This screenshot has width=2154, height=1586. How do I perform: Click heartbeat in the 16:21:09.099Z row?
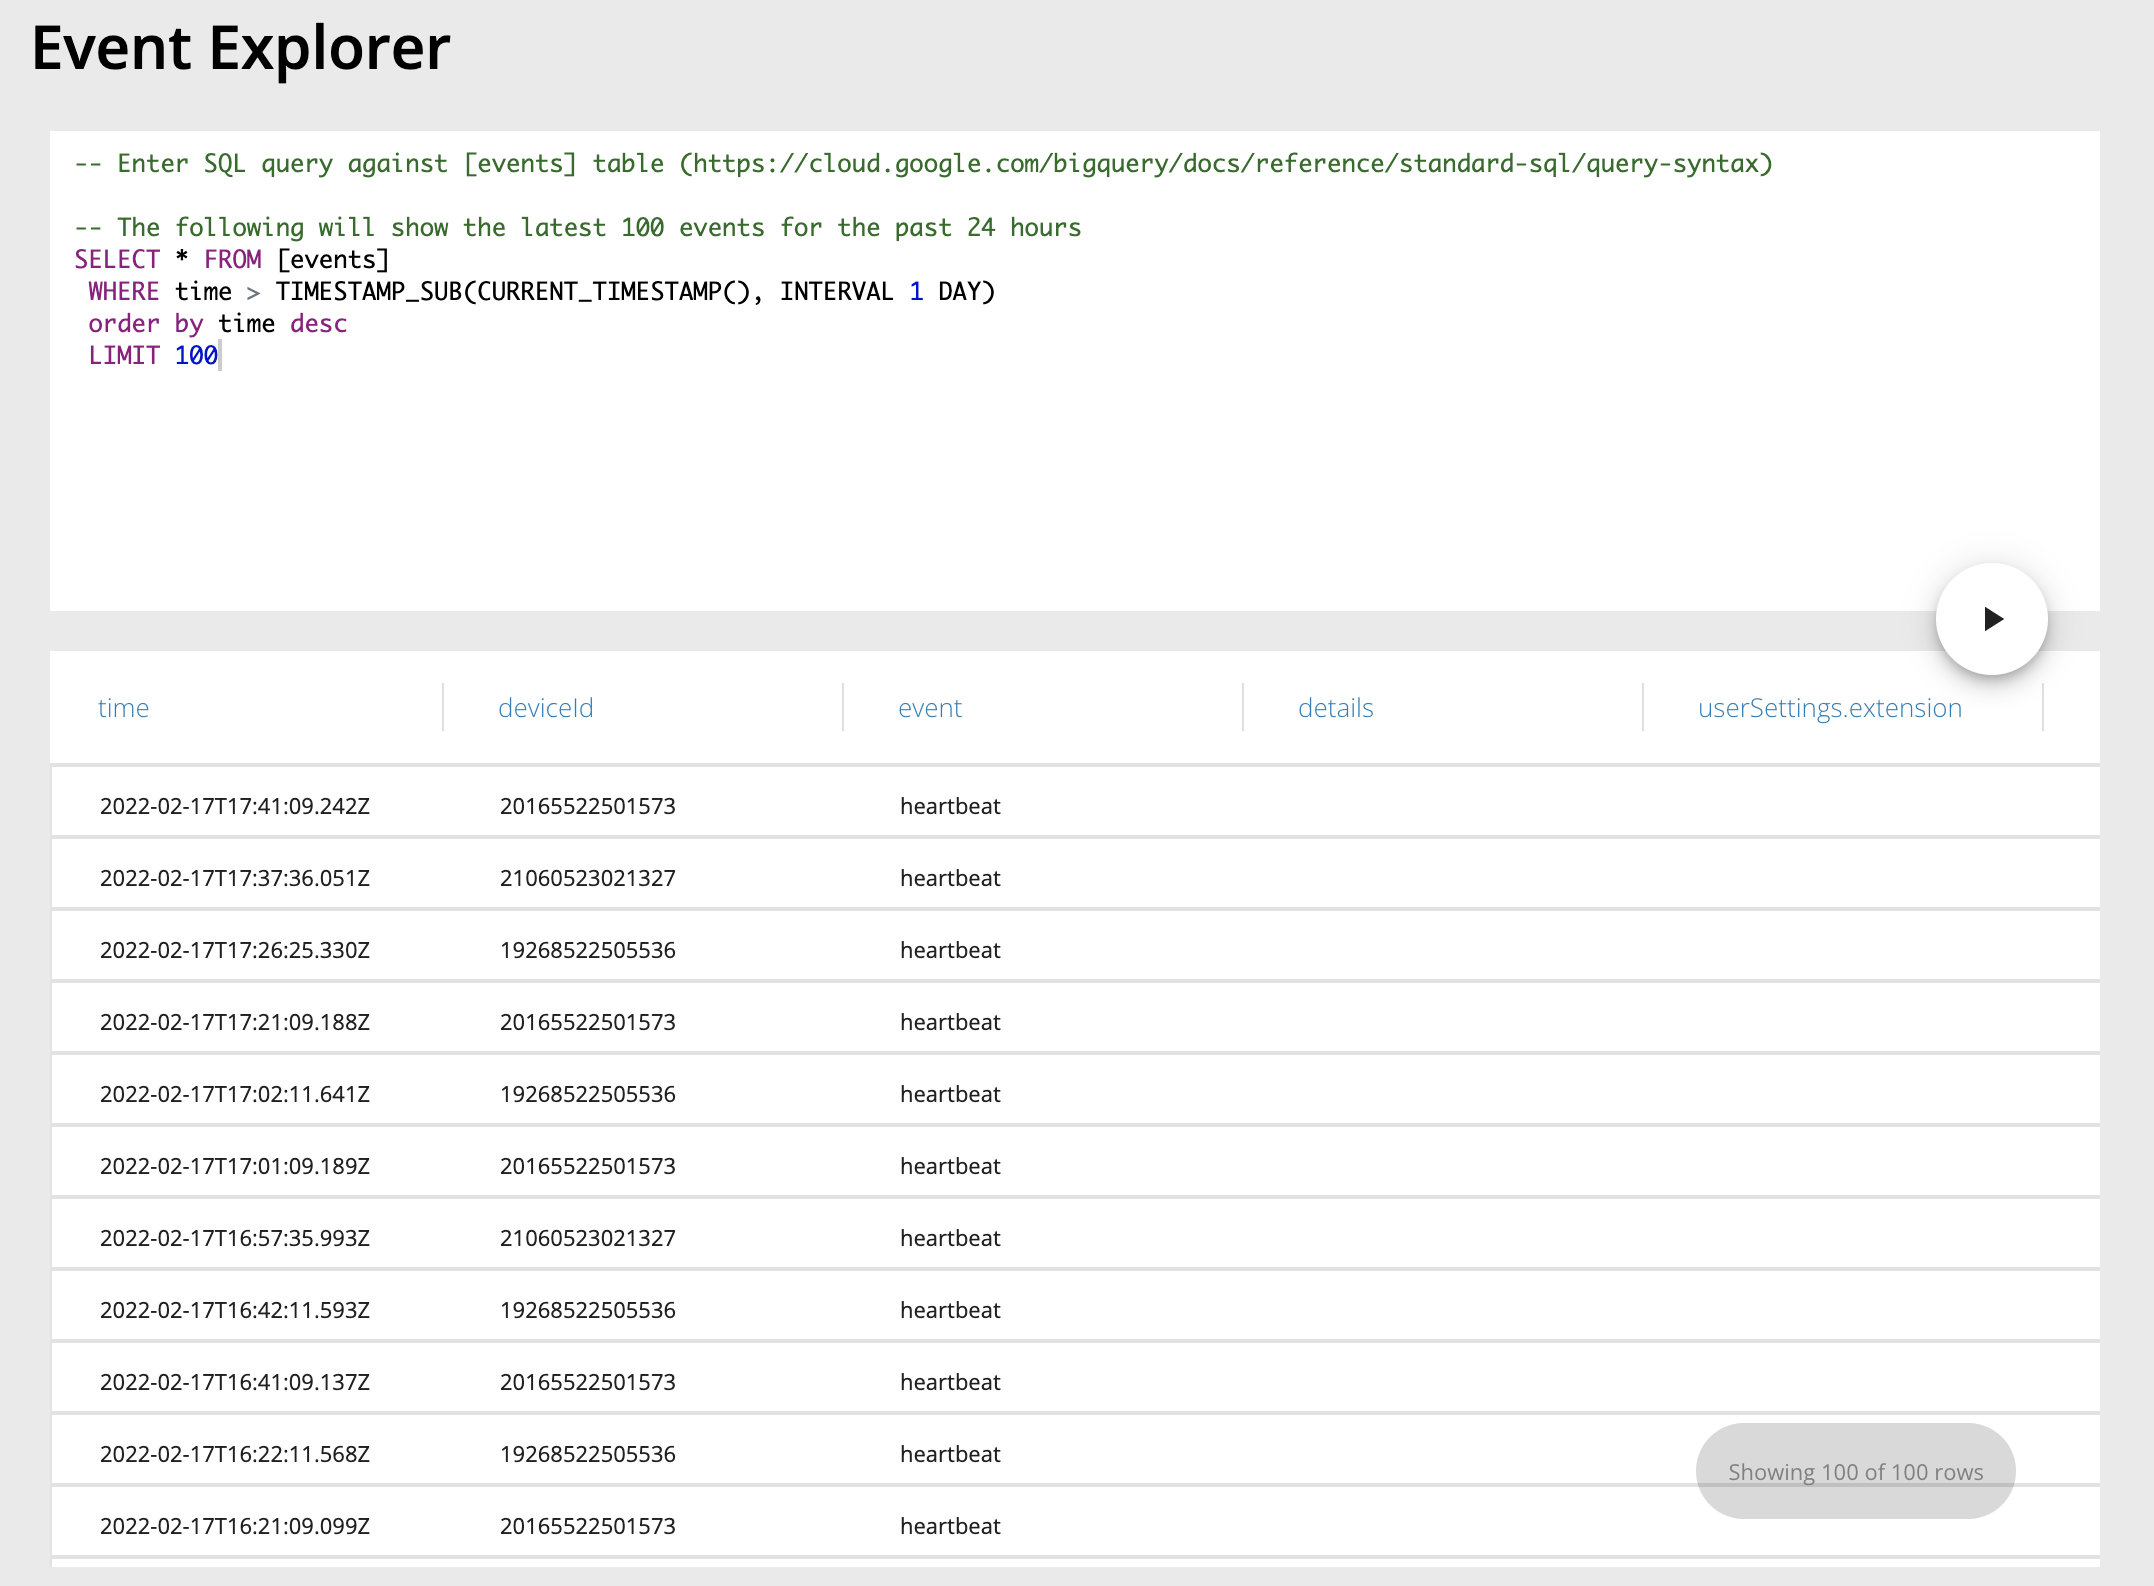pos(950,1526)
